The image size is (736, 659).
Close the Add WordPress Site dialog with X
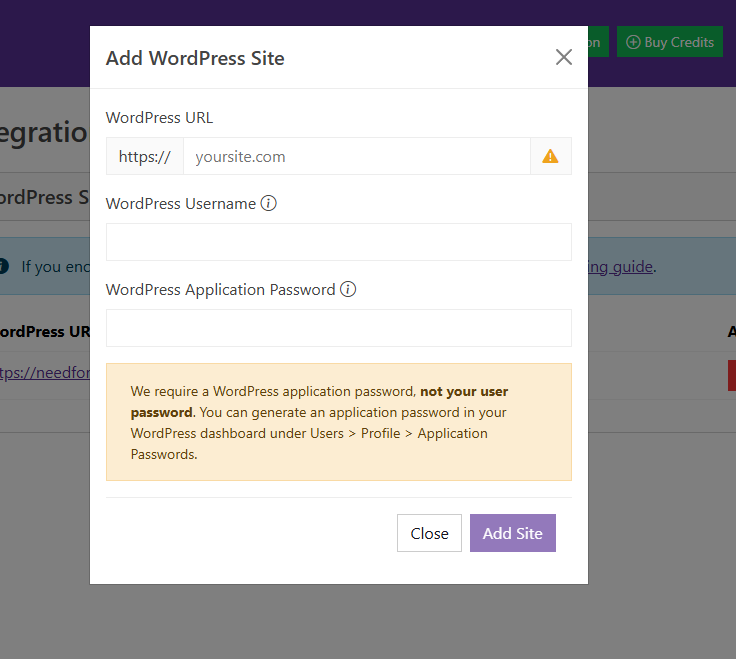point(563,57)
